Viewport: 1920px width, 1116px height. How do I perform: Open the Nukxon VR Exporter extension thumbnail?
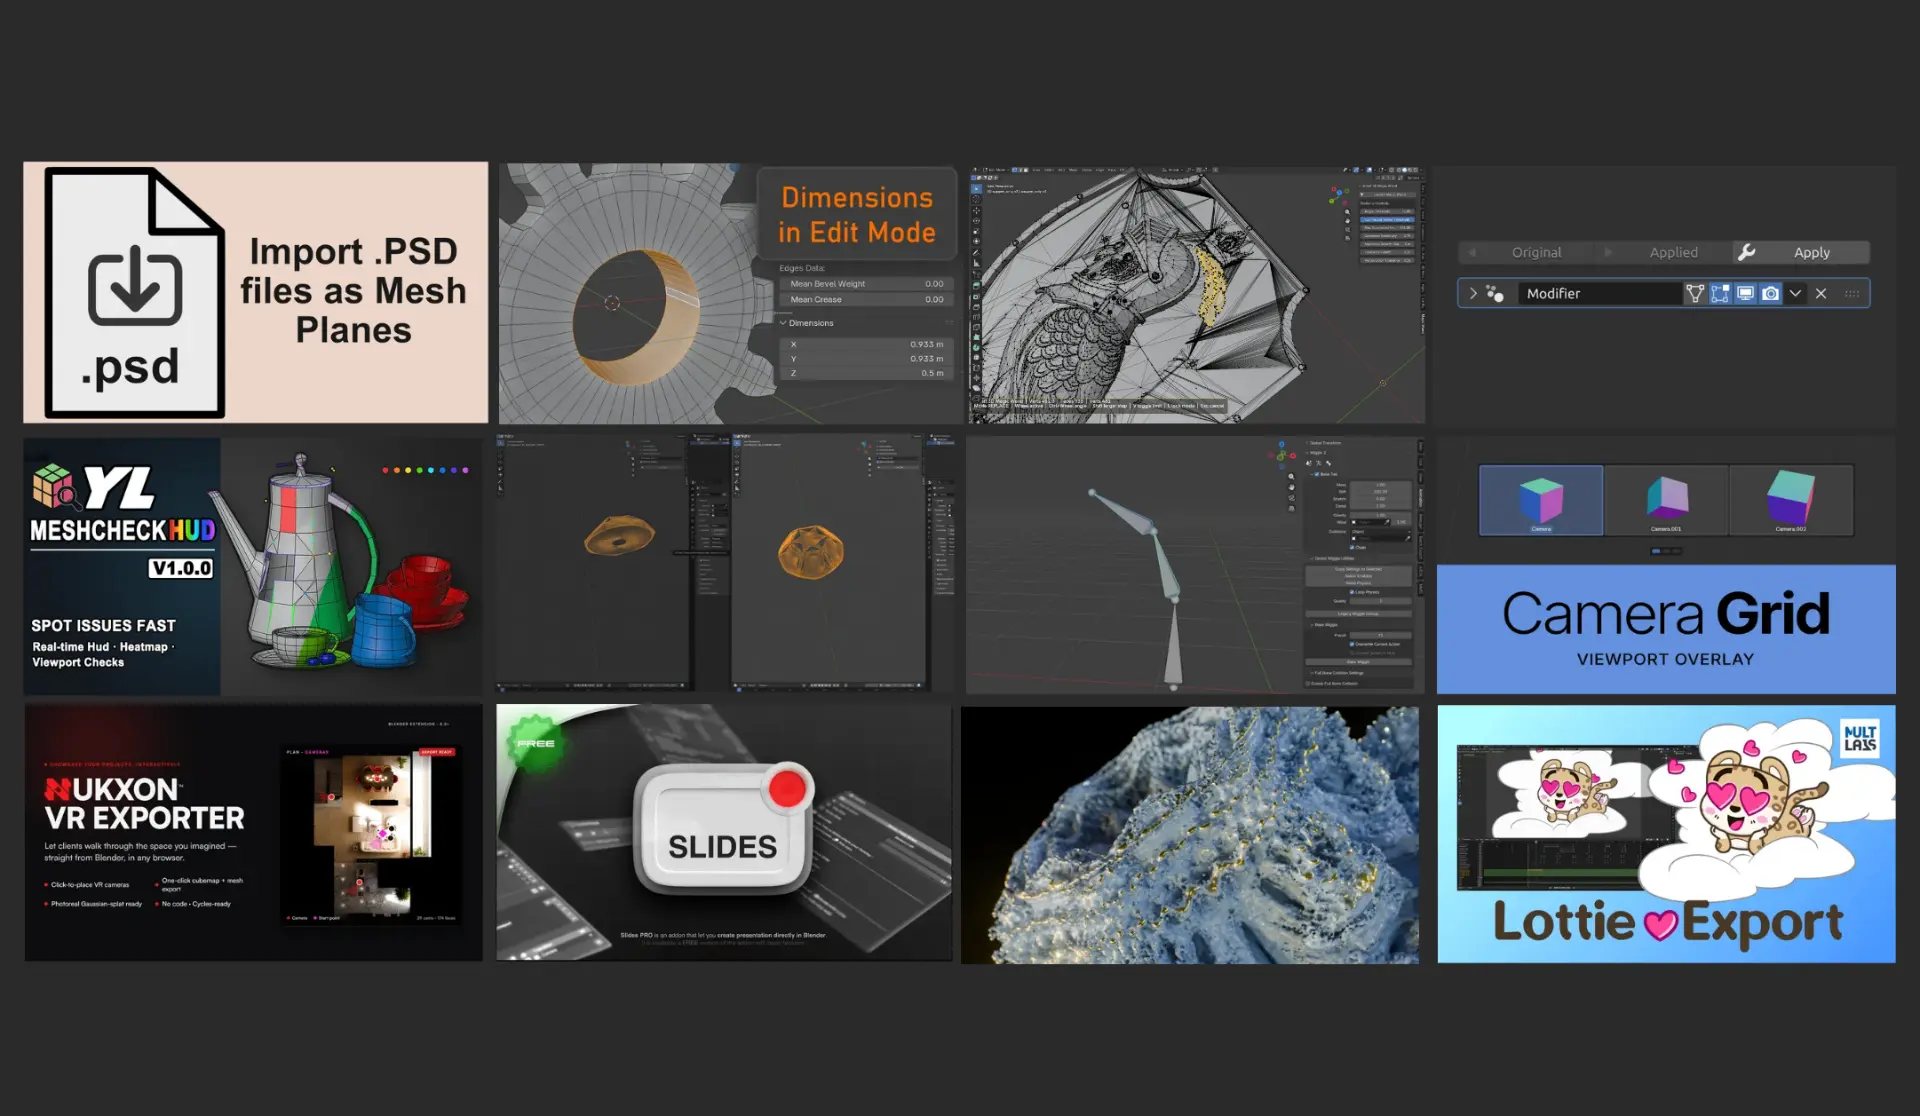pyautogui.click(x=254, y=833)
